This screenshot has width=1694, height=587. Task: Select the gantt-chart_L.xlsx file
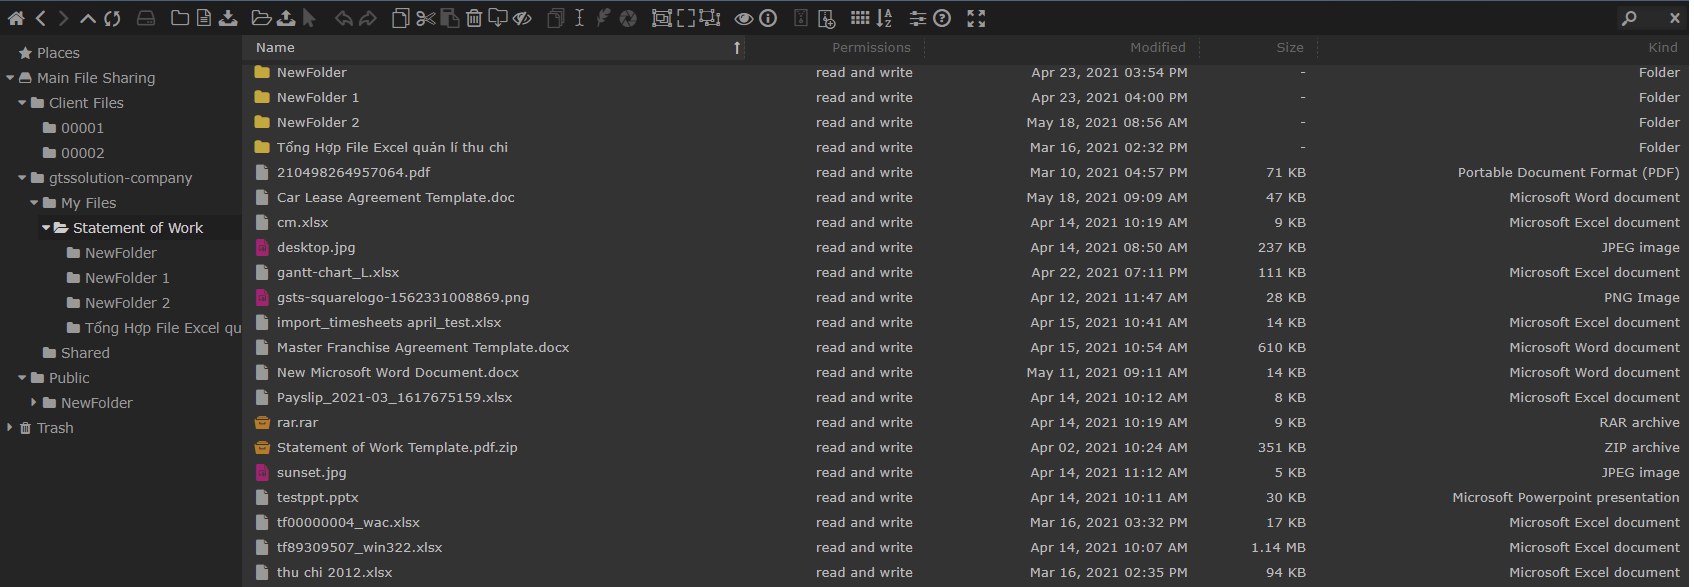click(x=338, y=273)
